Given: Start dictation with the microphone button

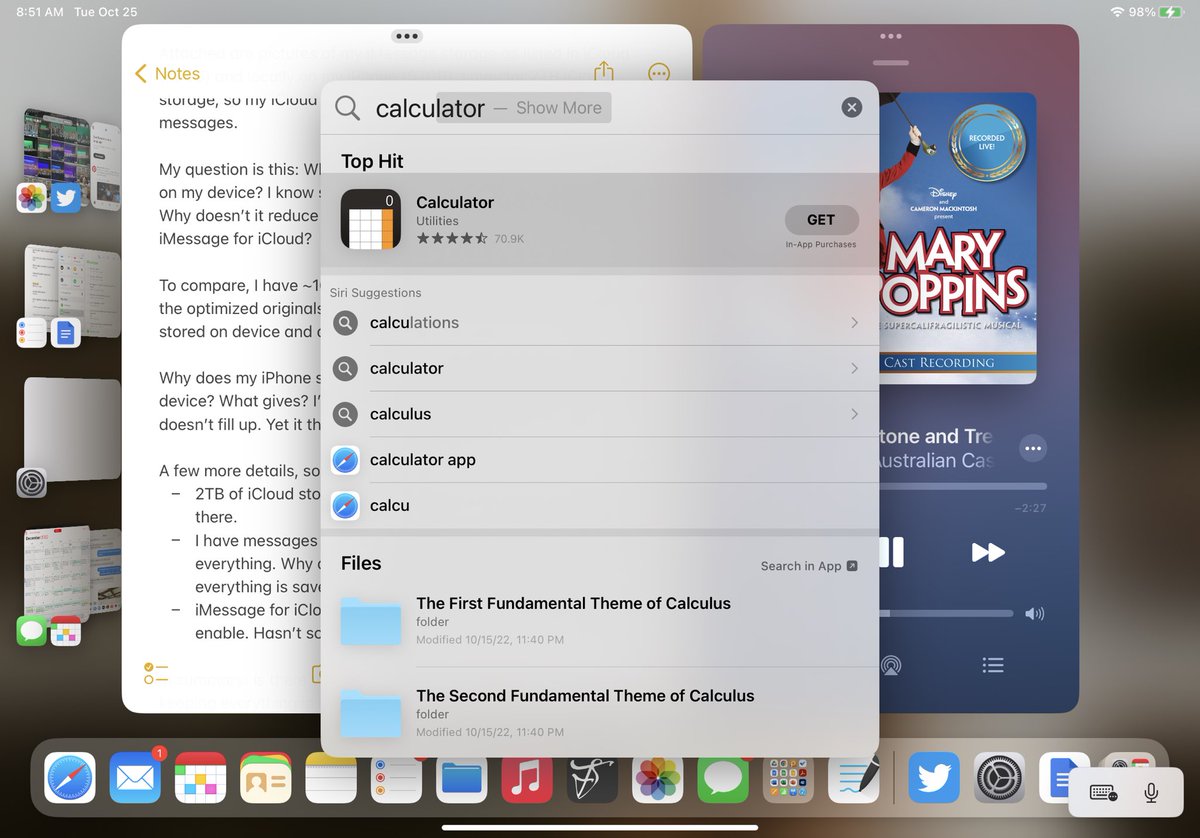Looking at the screenshot, I should click(x=1151, y=793).
